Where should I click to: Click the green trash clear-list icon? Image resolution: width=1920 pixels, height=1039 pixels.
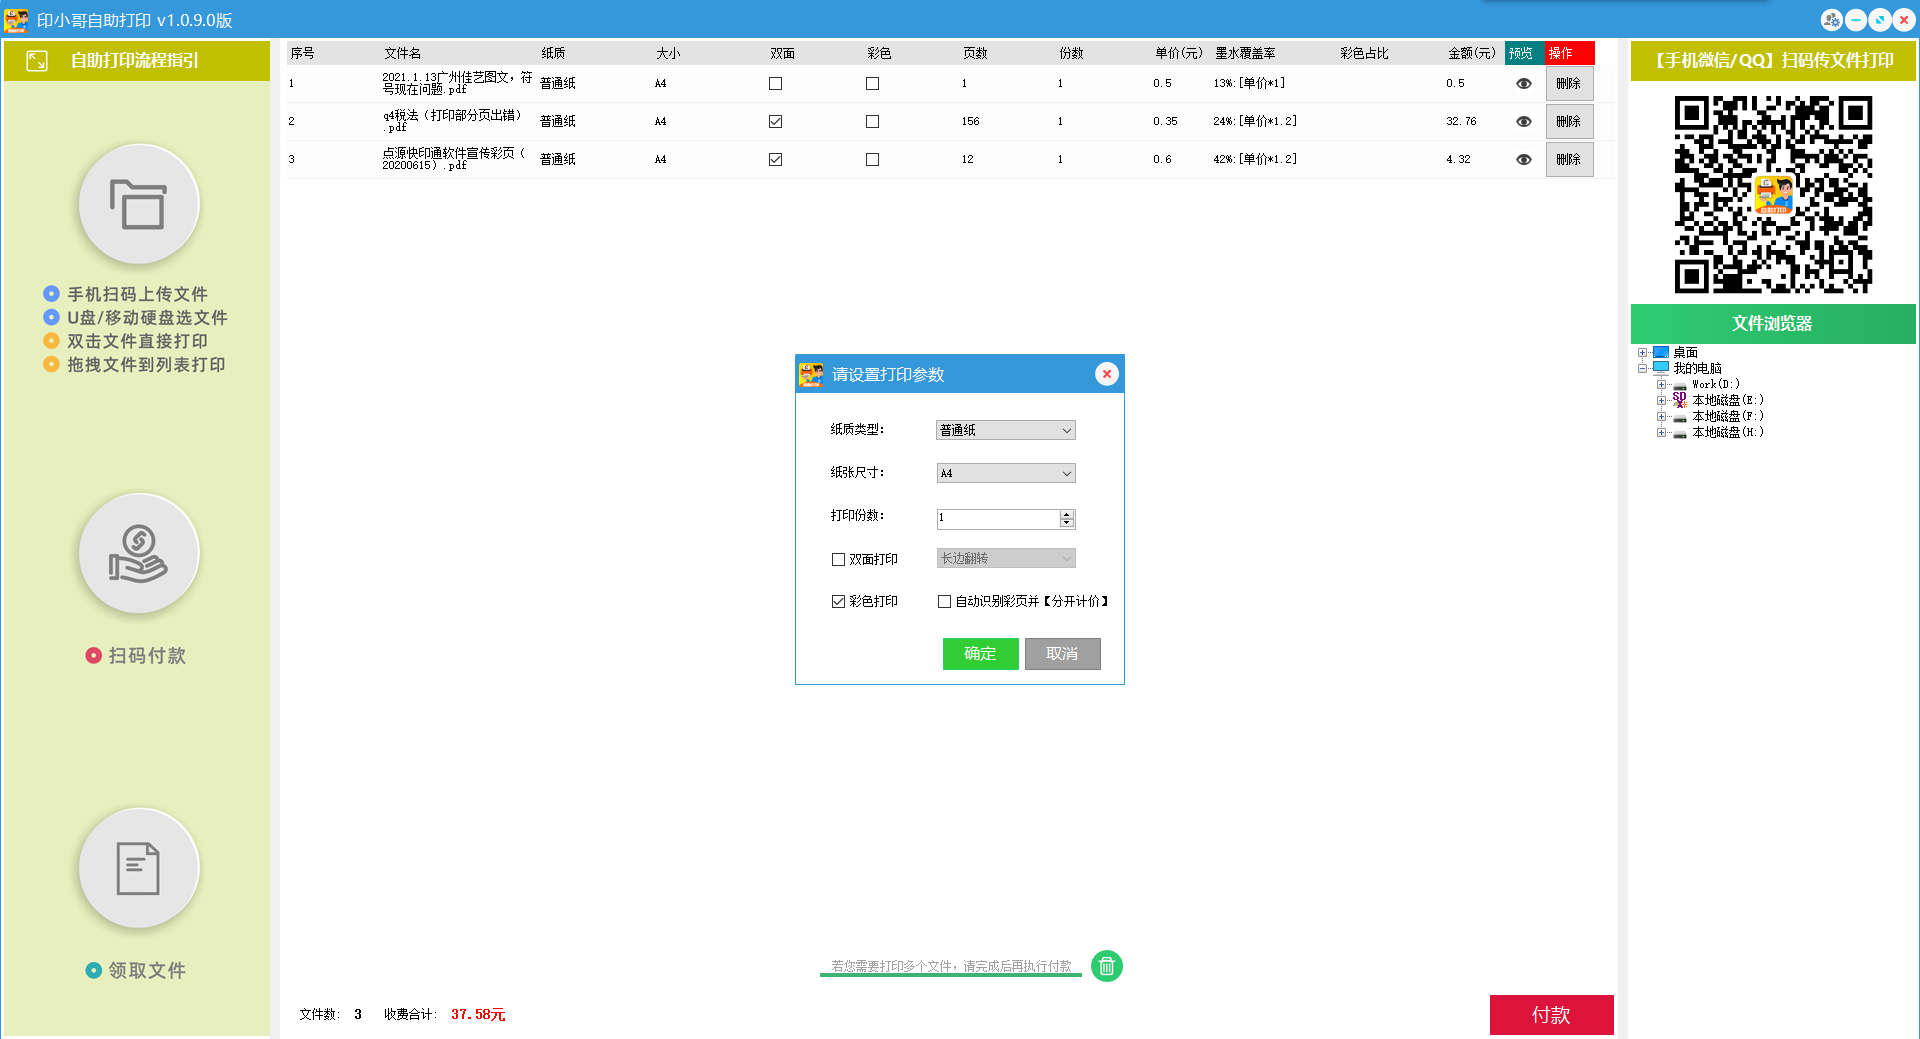tap(1106, 966)
